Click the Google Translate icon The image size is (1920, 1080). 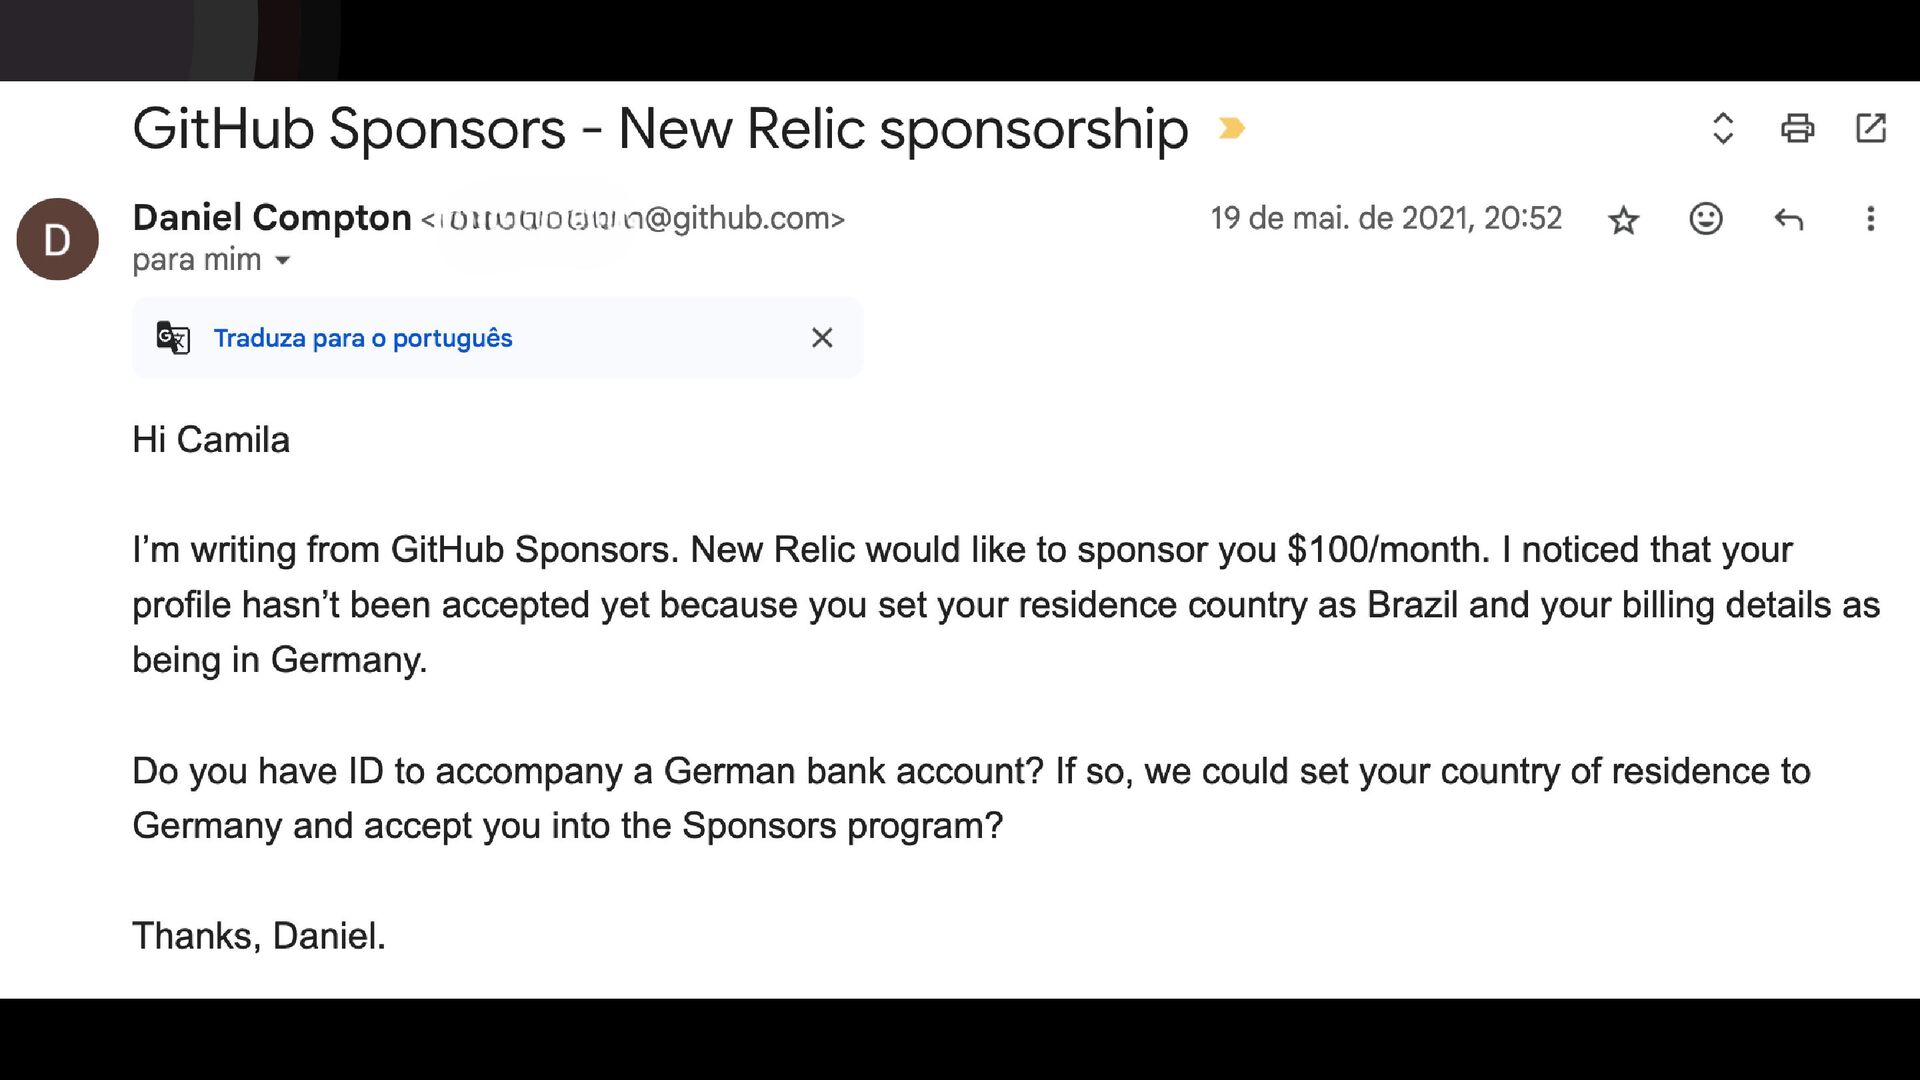[173, 338]
